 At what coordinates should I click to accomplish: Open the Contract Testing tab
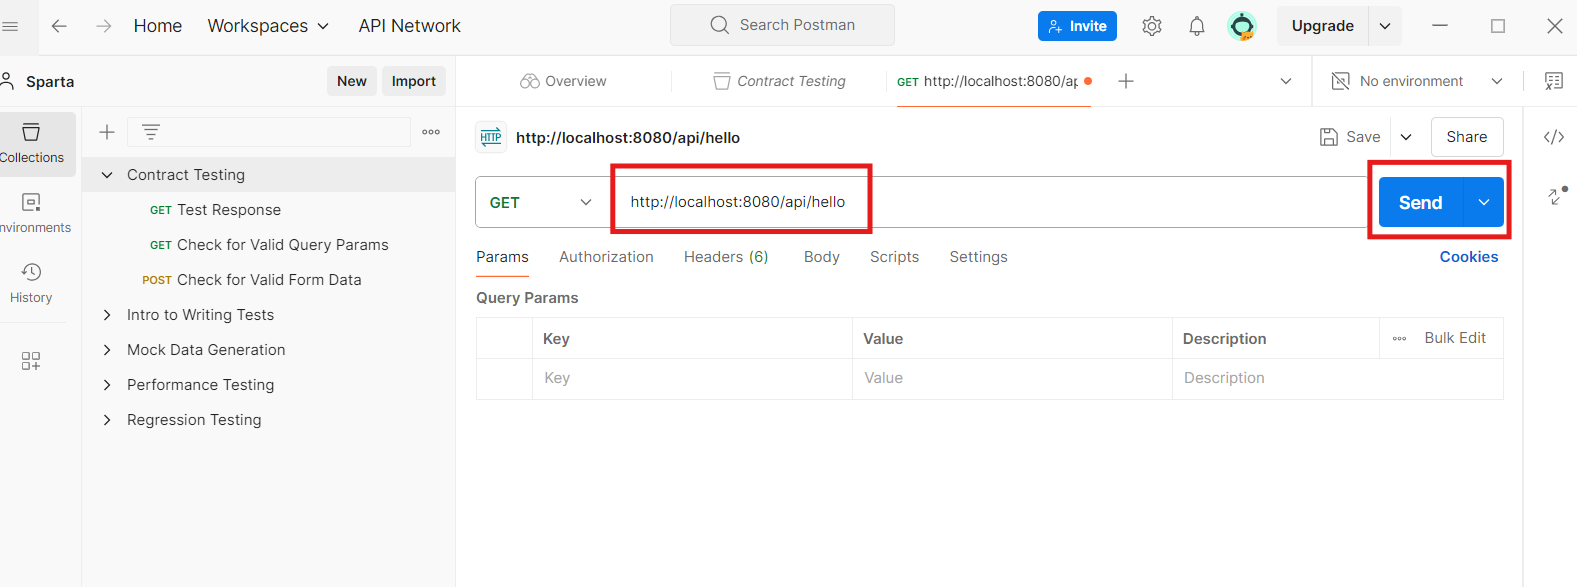(779, 81)
